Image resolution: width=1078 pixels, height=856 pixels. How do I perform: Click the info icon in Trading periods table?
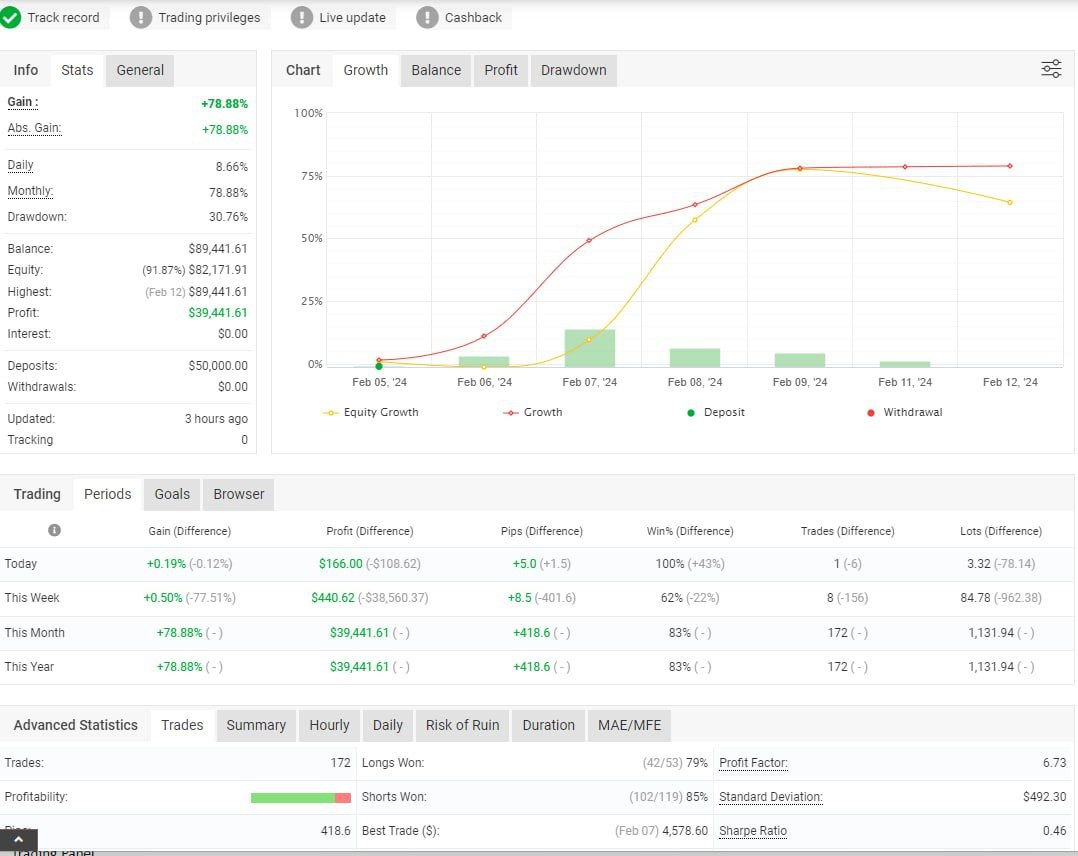(54, 530)
